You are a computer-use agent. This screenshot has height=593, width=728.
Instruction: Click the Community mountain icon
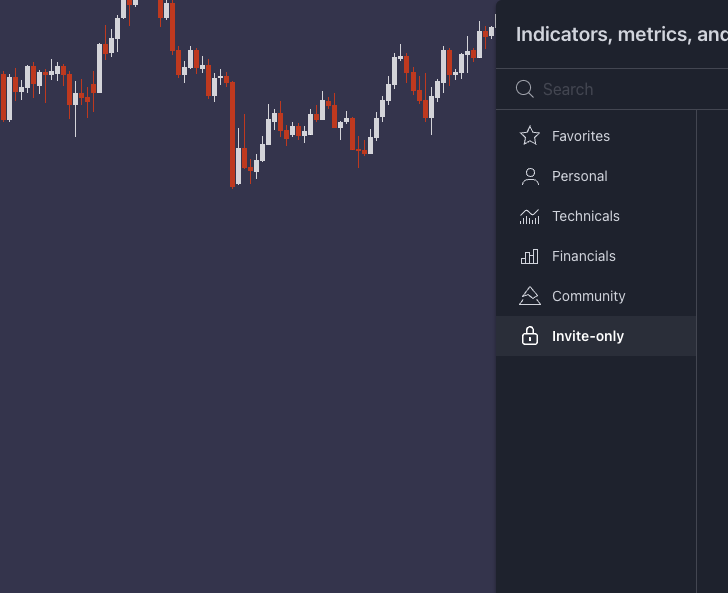530,296
